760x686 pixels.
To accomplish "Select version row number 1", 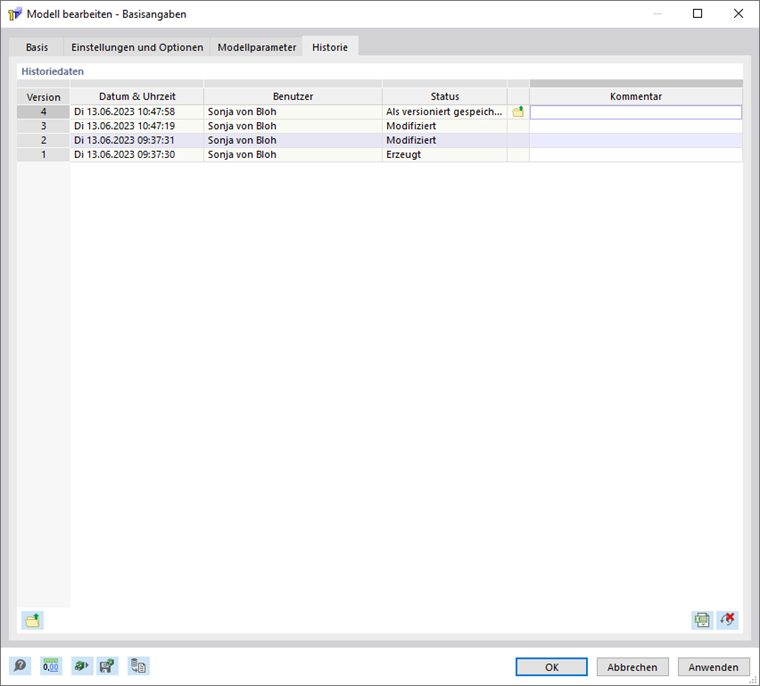I will click(44, 155).
